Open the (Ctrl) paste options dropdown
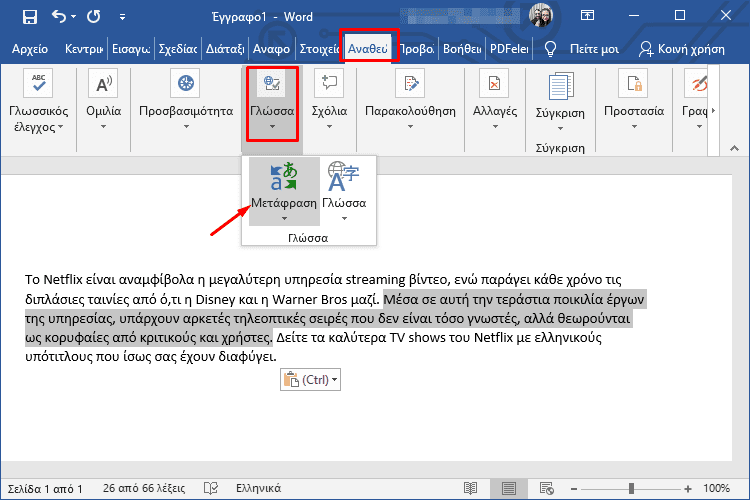This screenshot has height=500, width=750. [x=334, y=380]
